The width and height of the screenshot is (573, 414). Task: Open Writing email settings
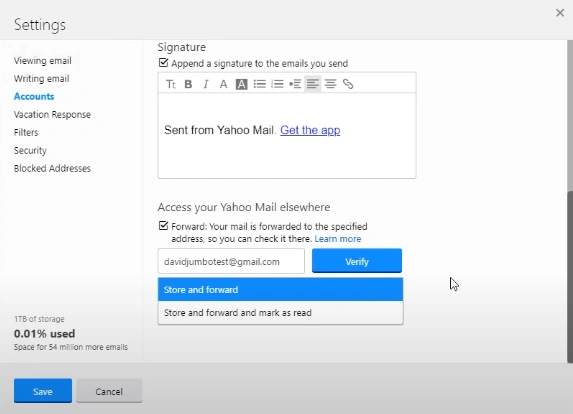[42, 79]
